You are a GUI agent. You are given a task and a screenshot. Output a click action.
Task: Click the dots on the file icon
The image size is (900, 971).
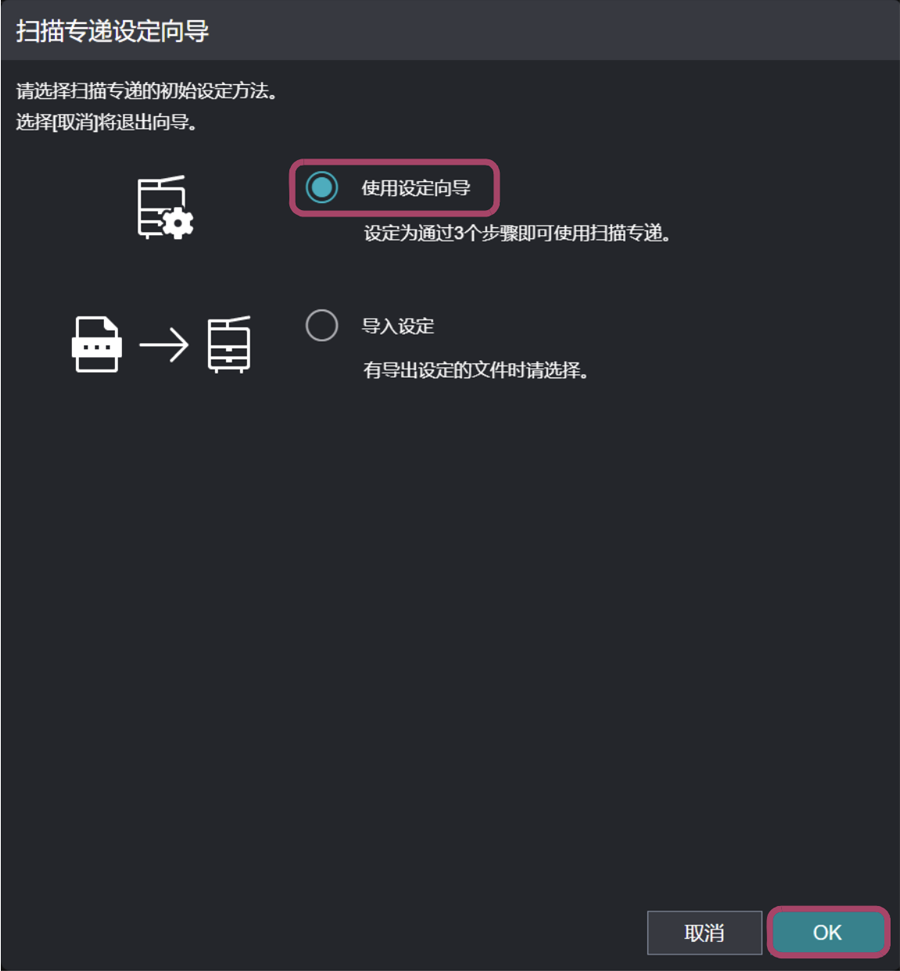(97, 347)
